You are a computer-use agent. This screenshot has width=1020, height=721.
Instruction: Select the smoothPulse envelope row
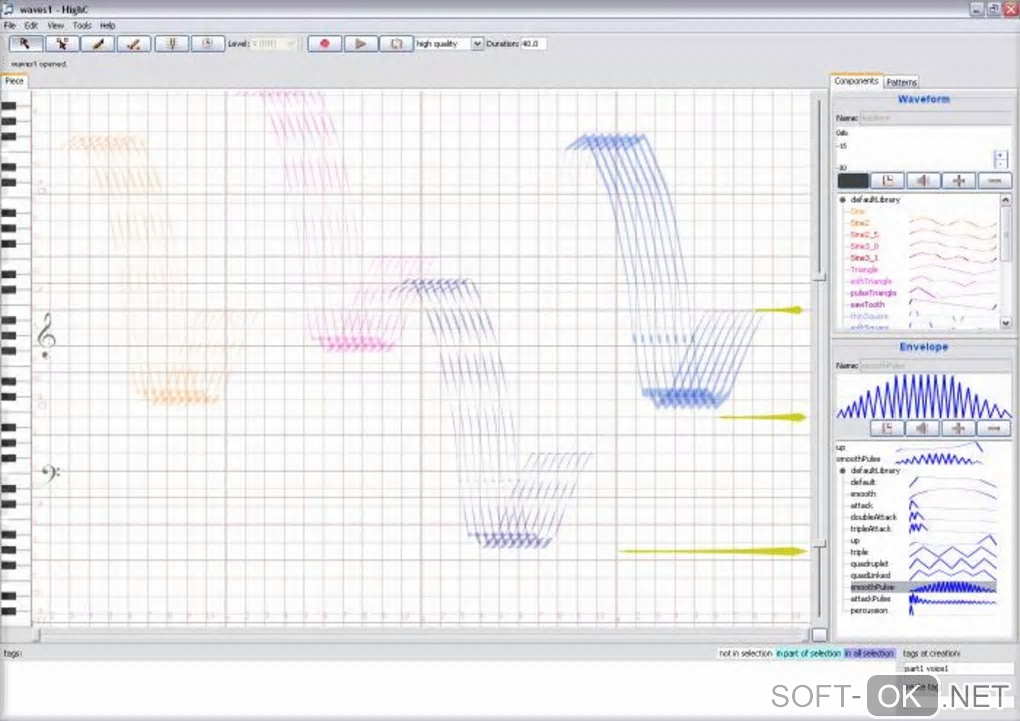point(922,587)
